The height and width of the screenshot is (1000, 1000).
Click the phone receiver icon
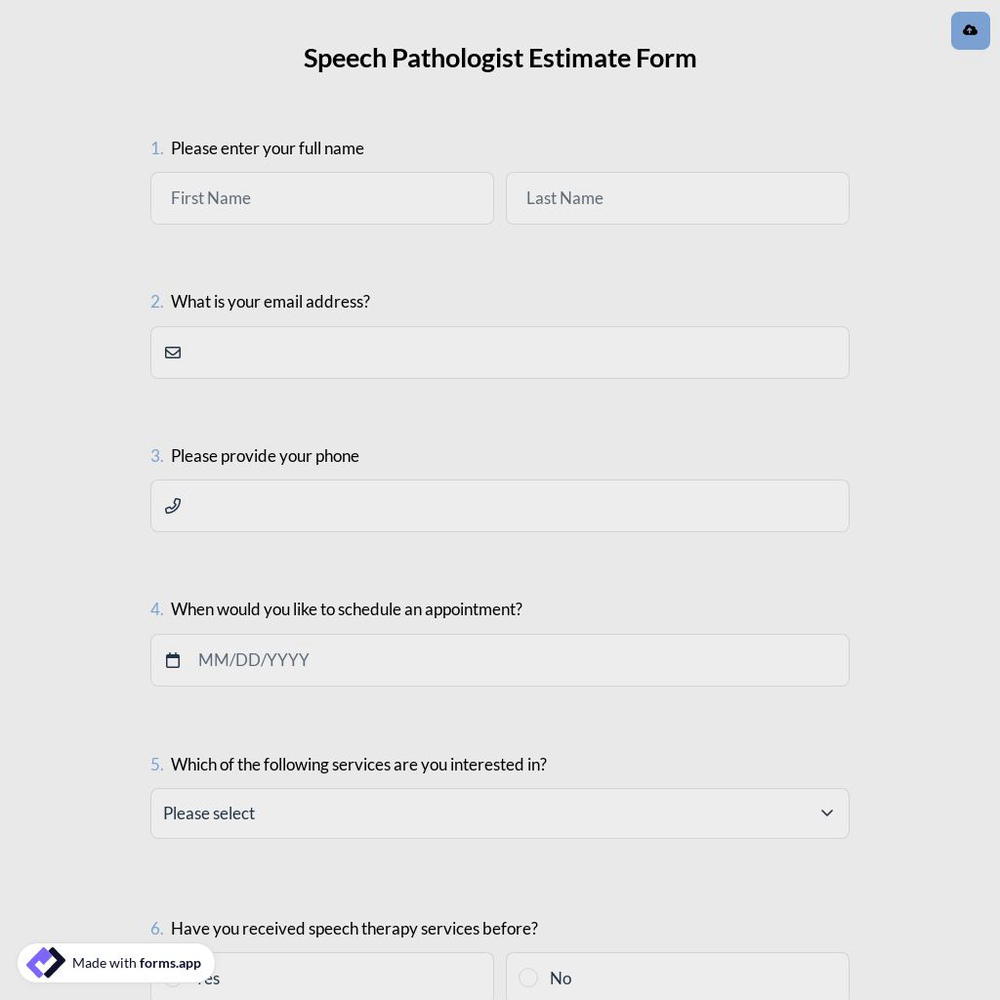click(x=172, y=505)
